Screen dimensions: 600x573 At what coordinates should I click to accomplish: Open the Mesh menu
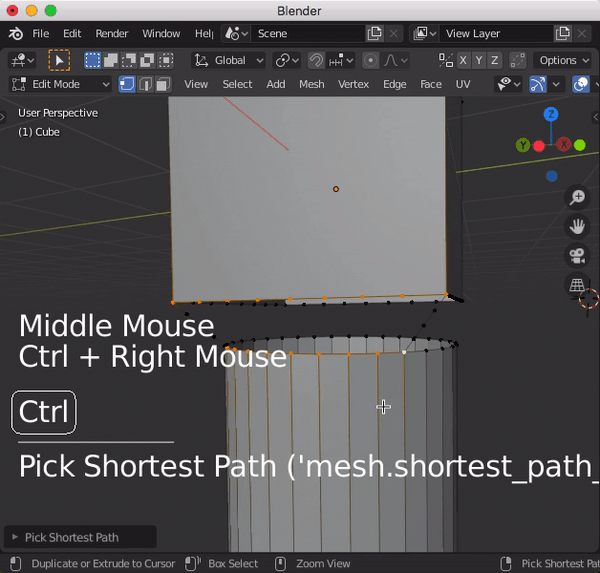pos(311,84)
